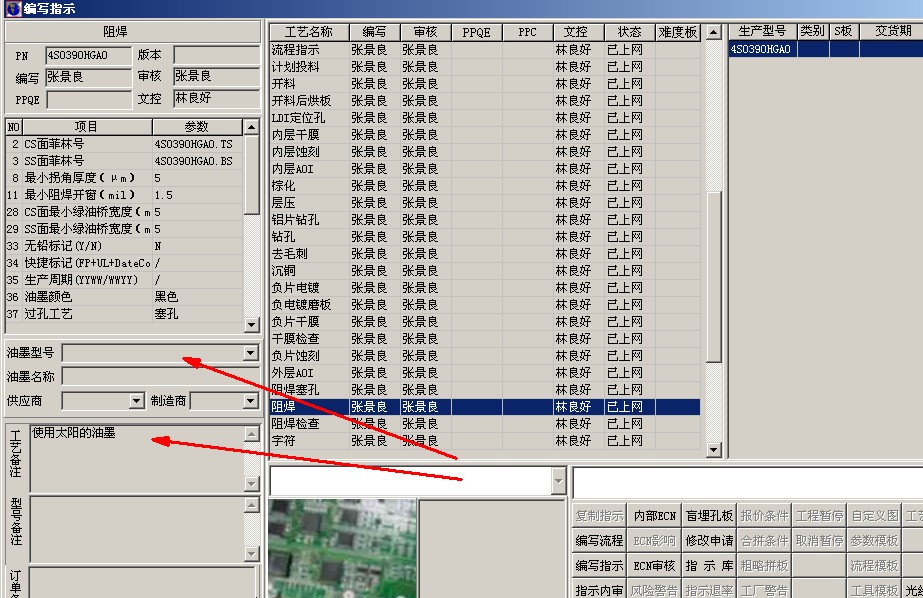The width and height of the screenshot is (923, 598).
Task: Click the process list scroll-down arrow
Action: click(x=713, y=450)
